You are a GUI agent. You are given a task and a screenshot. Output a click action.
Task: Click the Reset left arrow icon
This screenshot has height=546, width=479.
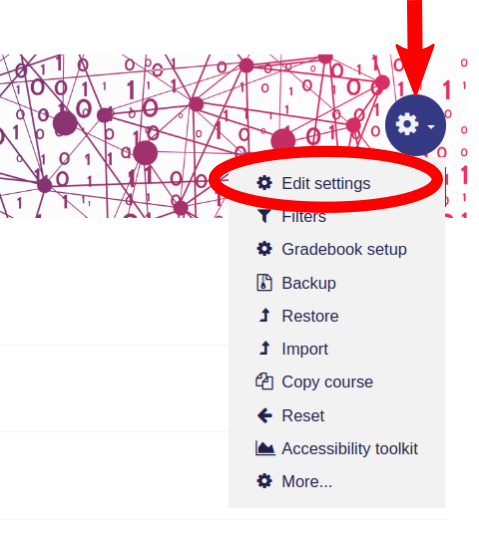coord(265,415)
